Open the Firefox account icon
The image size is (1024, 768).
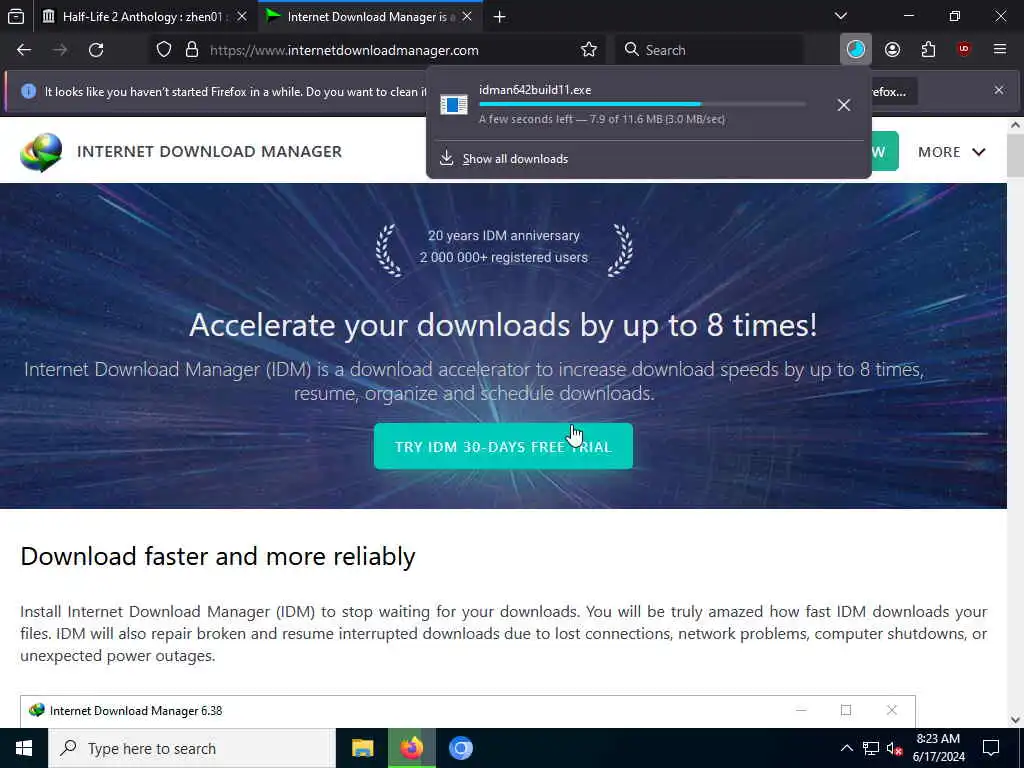(893, 50)
